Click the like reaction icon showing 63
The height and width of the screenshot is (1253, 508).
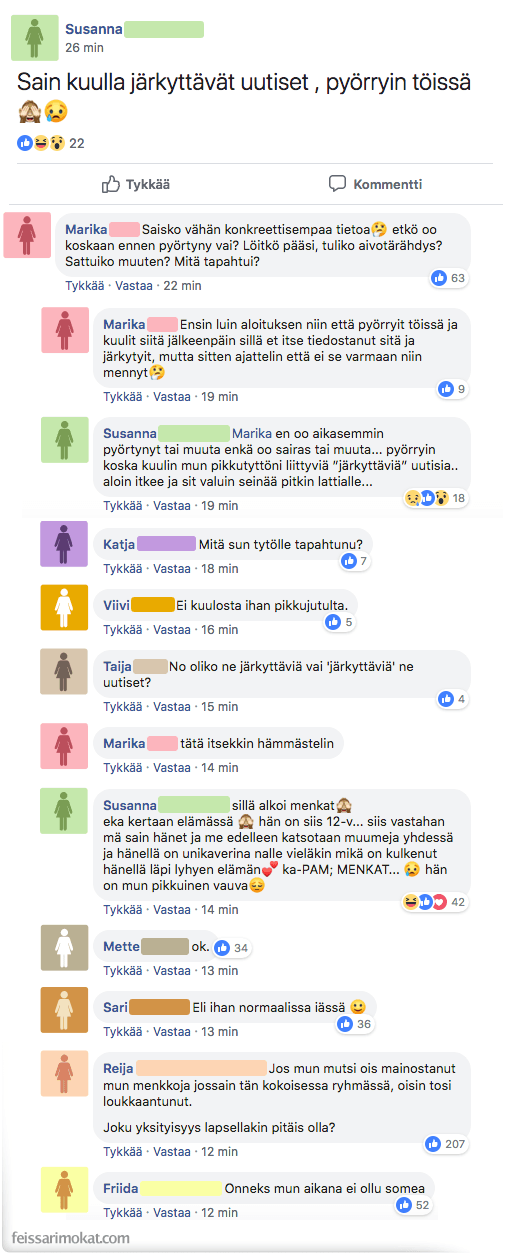tap(448, 278)
